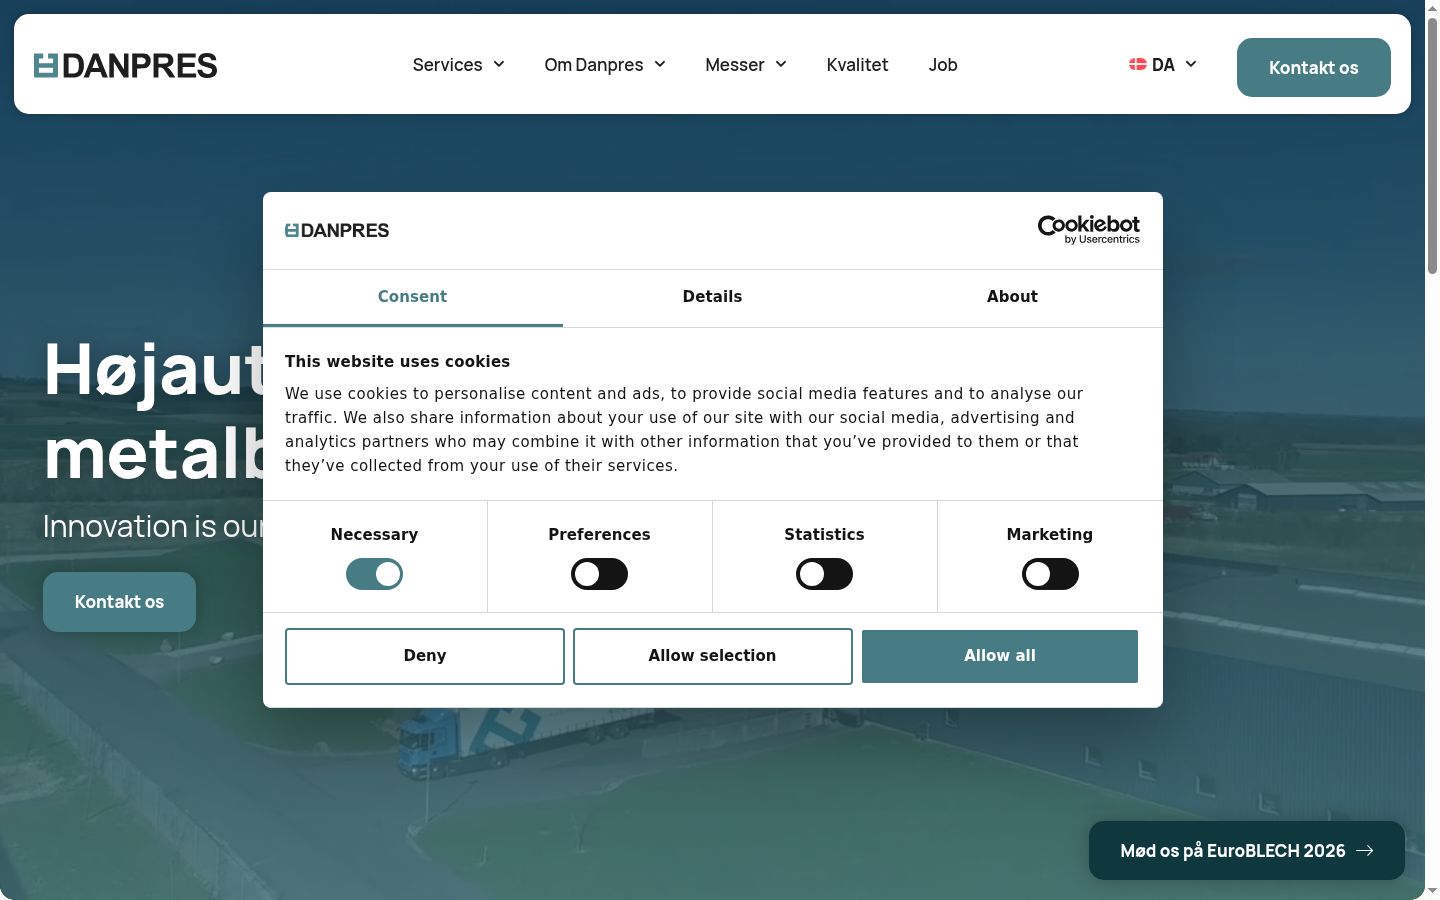This screenshot has width=1440, height=900.
Task: Open the Messer dropdown menu
Action: (746, 65)
